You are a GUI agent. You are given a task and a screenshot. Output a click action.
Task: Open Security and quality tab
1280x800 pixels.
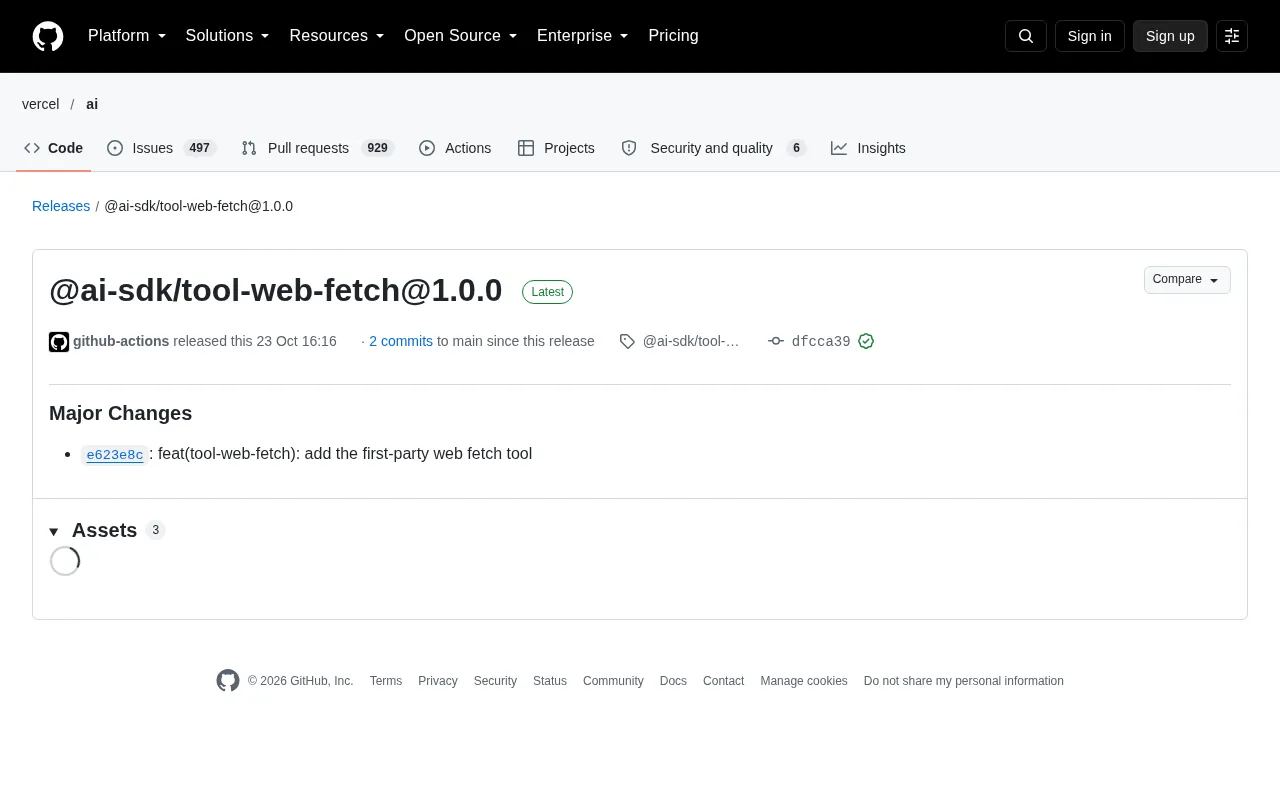713,148
